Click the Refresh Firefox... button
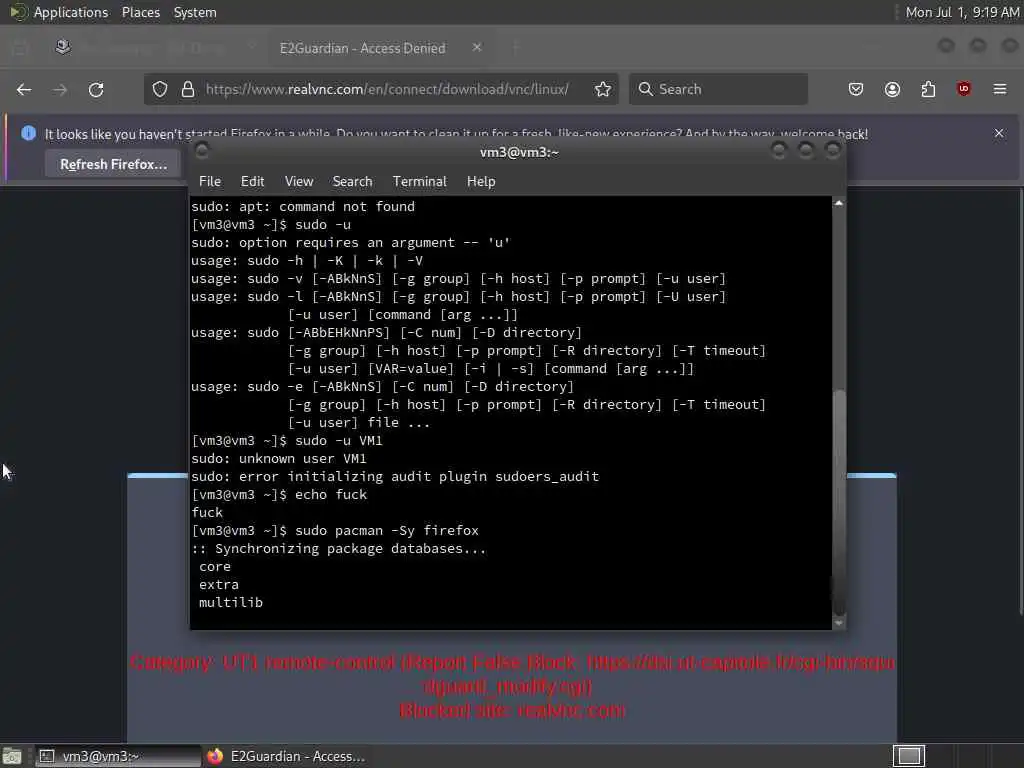This screenshot has width=1024, height=768. coord(114,165)
